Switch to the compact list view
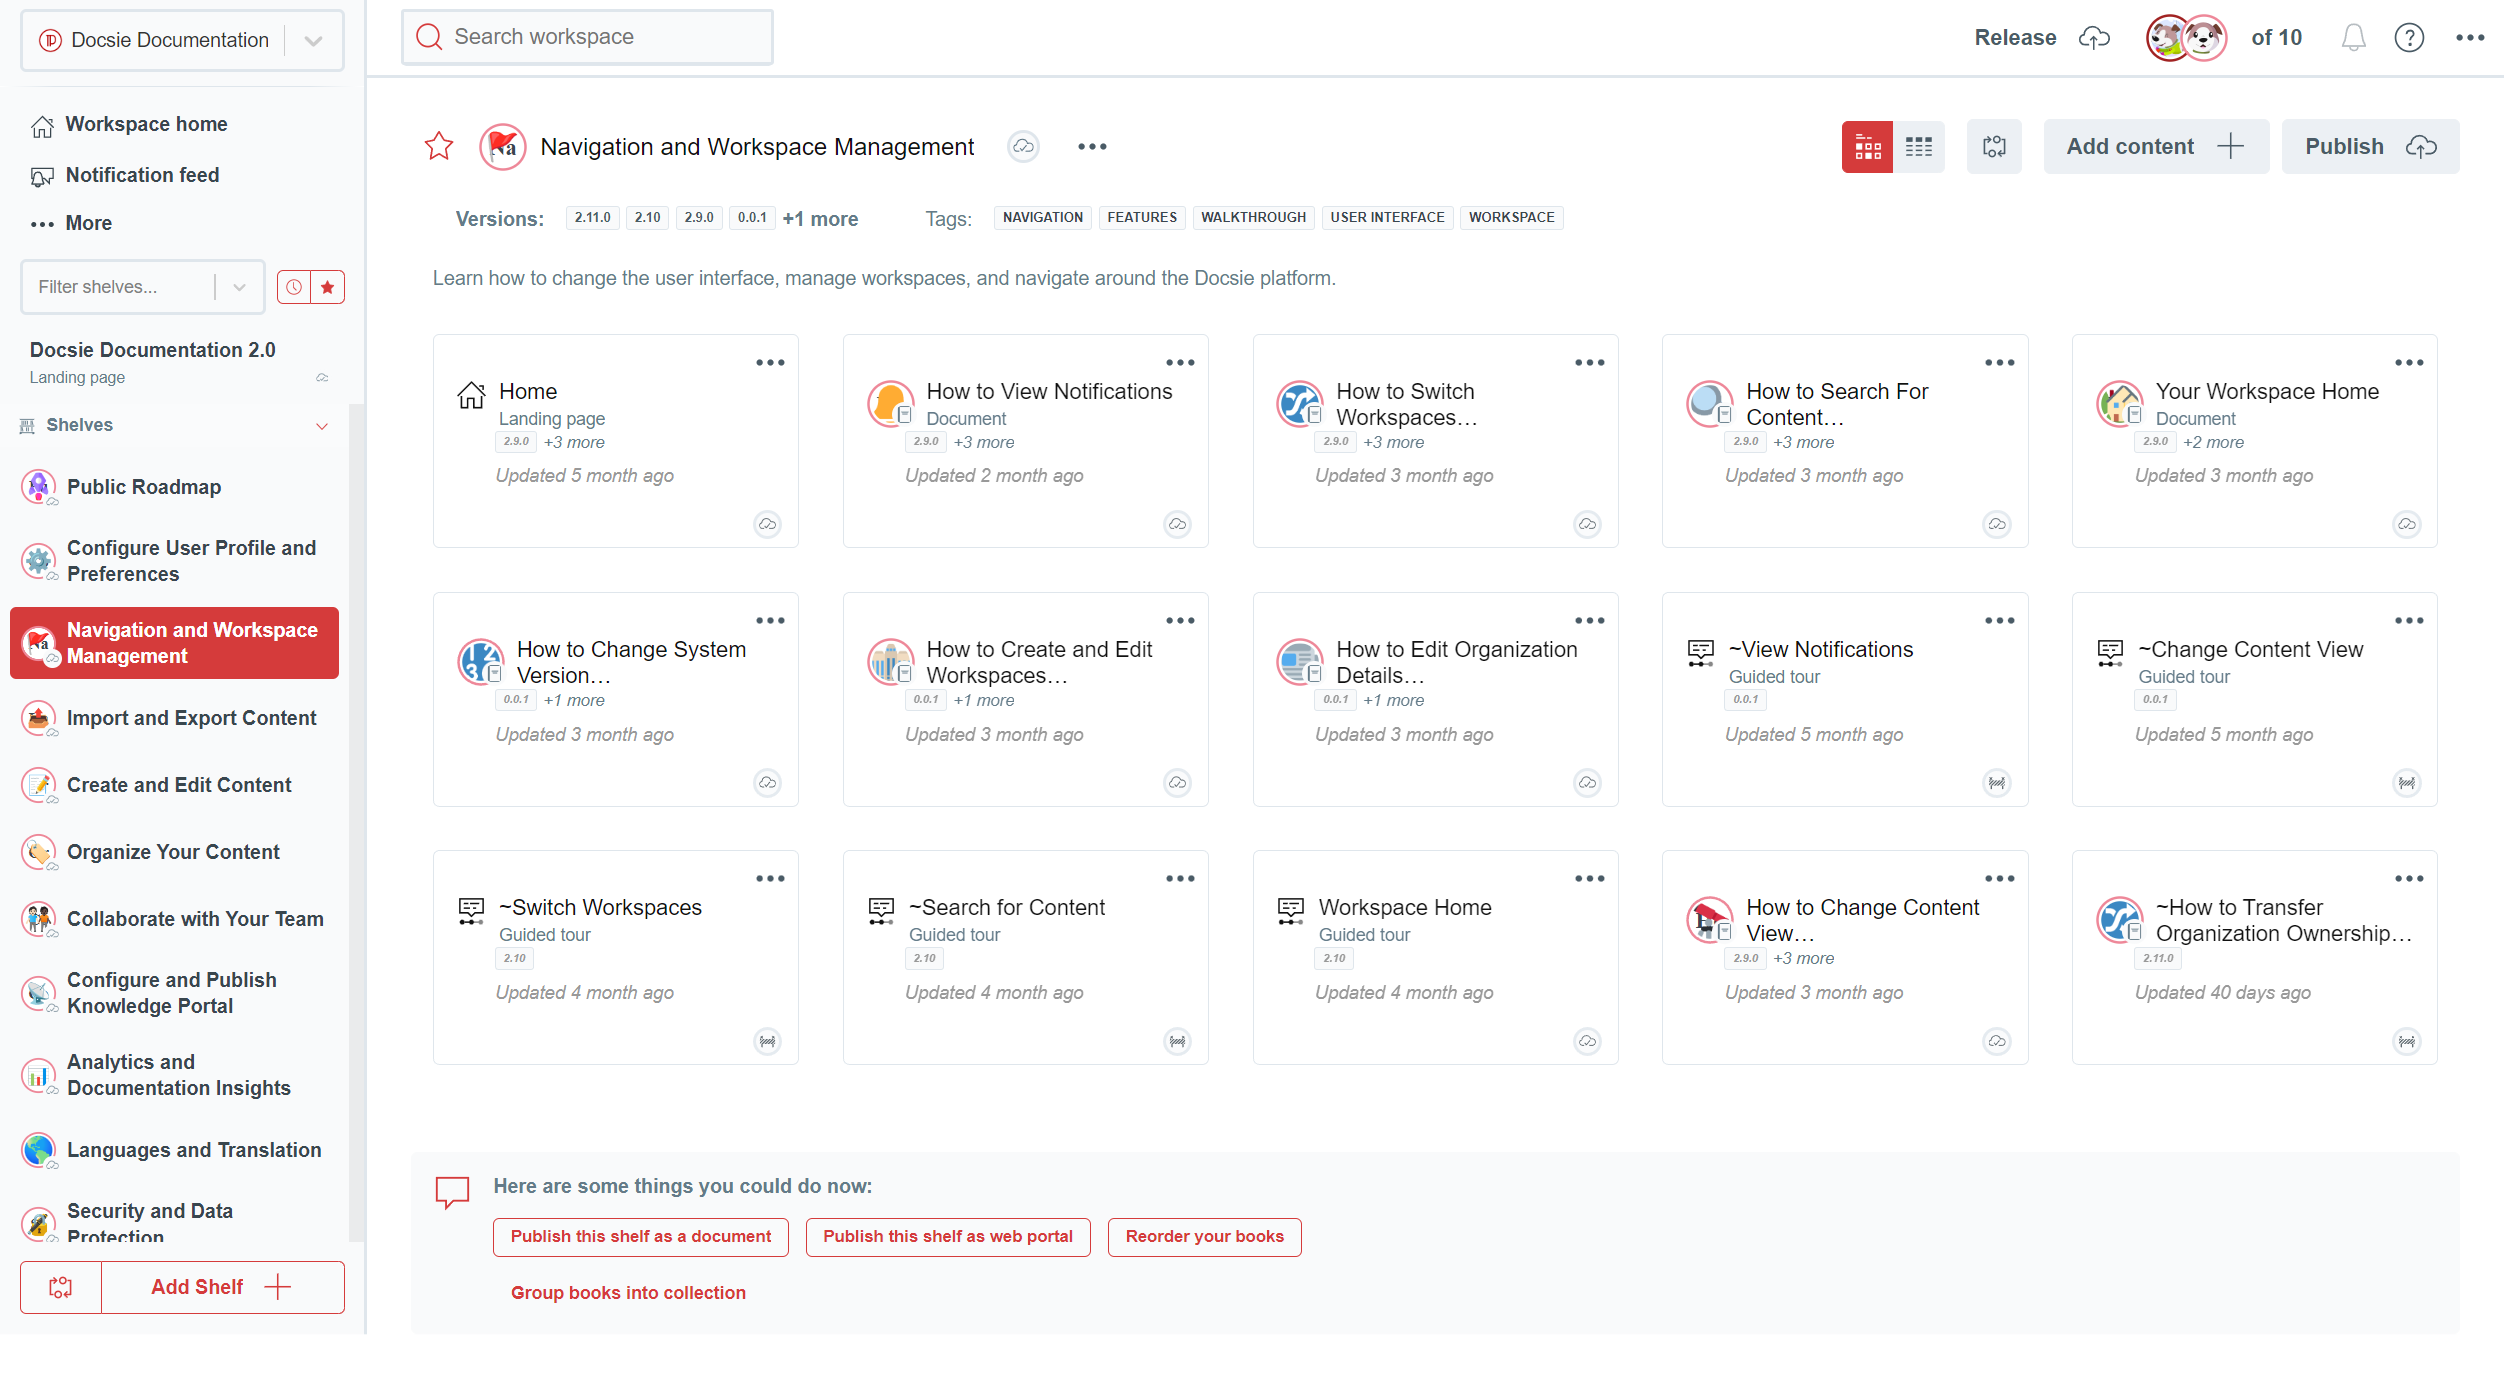The height and width of the screenshot is (1379, 2504). 1918,147
